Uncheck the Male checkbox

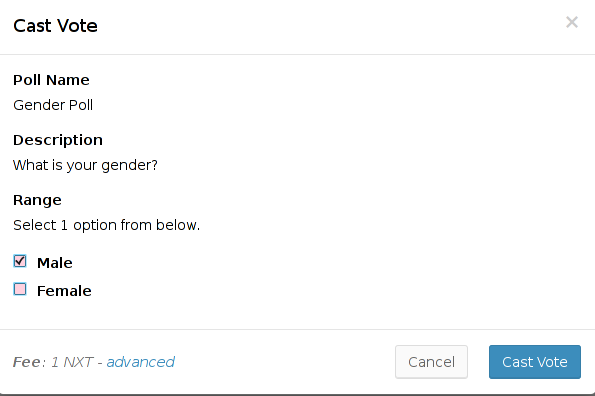[20, 261]
